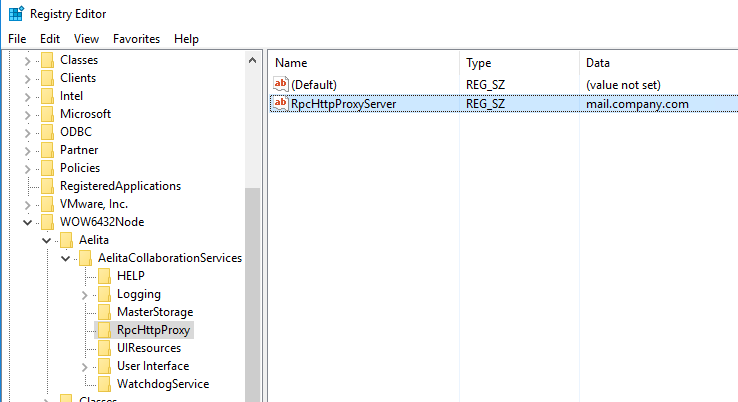Open the Edit menu
Image resolution: width=738 pixels, height=402 pixels.
(x=50, y=39)
